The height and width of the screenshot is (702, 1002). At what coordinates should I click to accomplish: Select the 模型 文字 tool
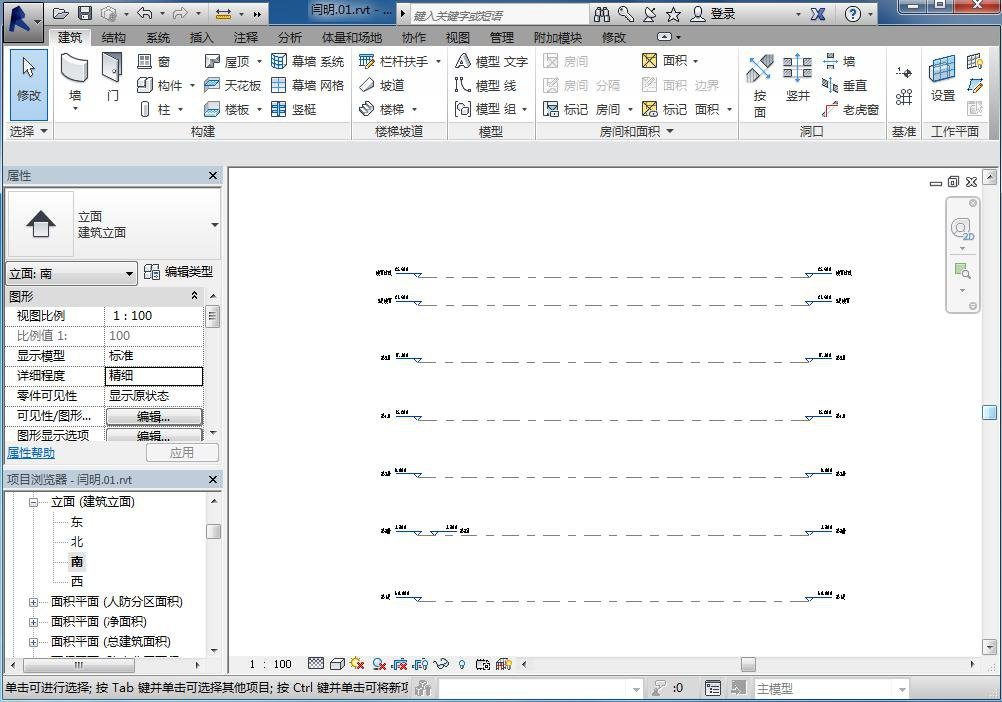(x=491, y=61)
